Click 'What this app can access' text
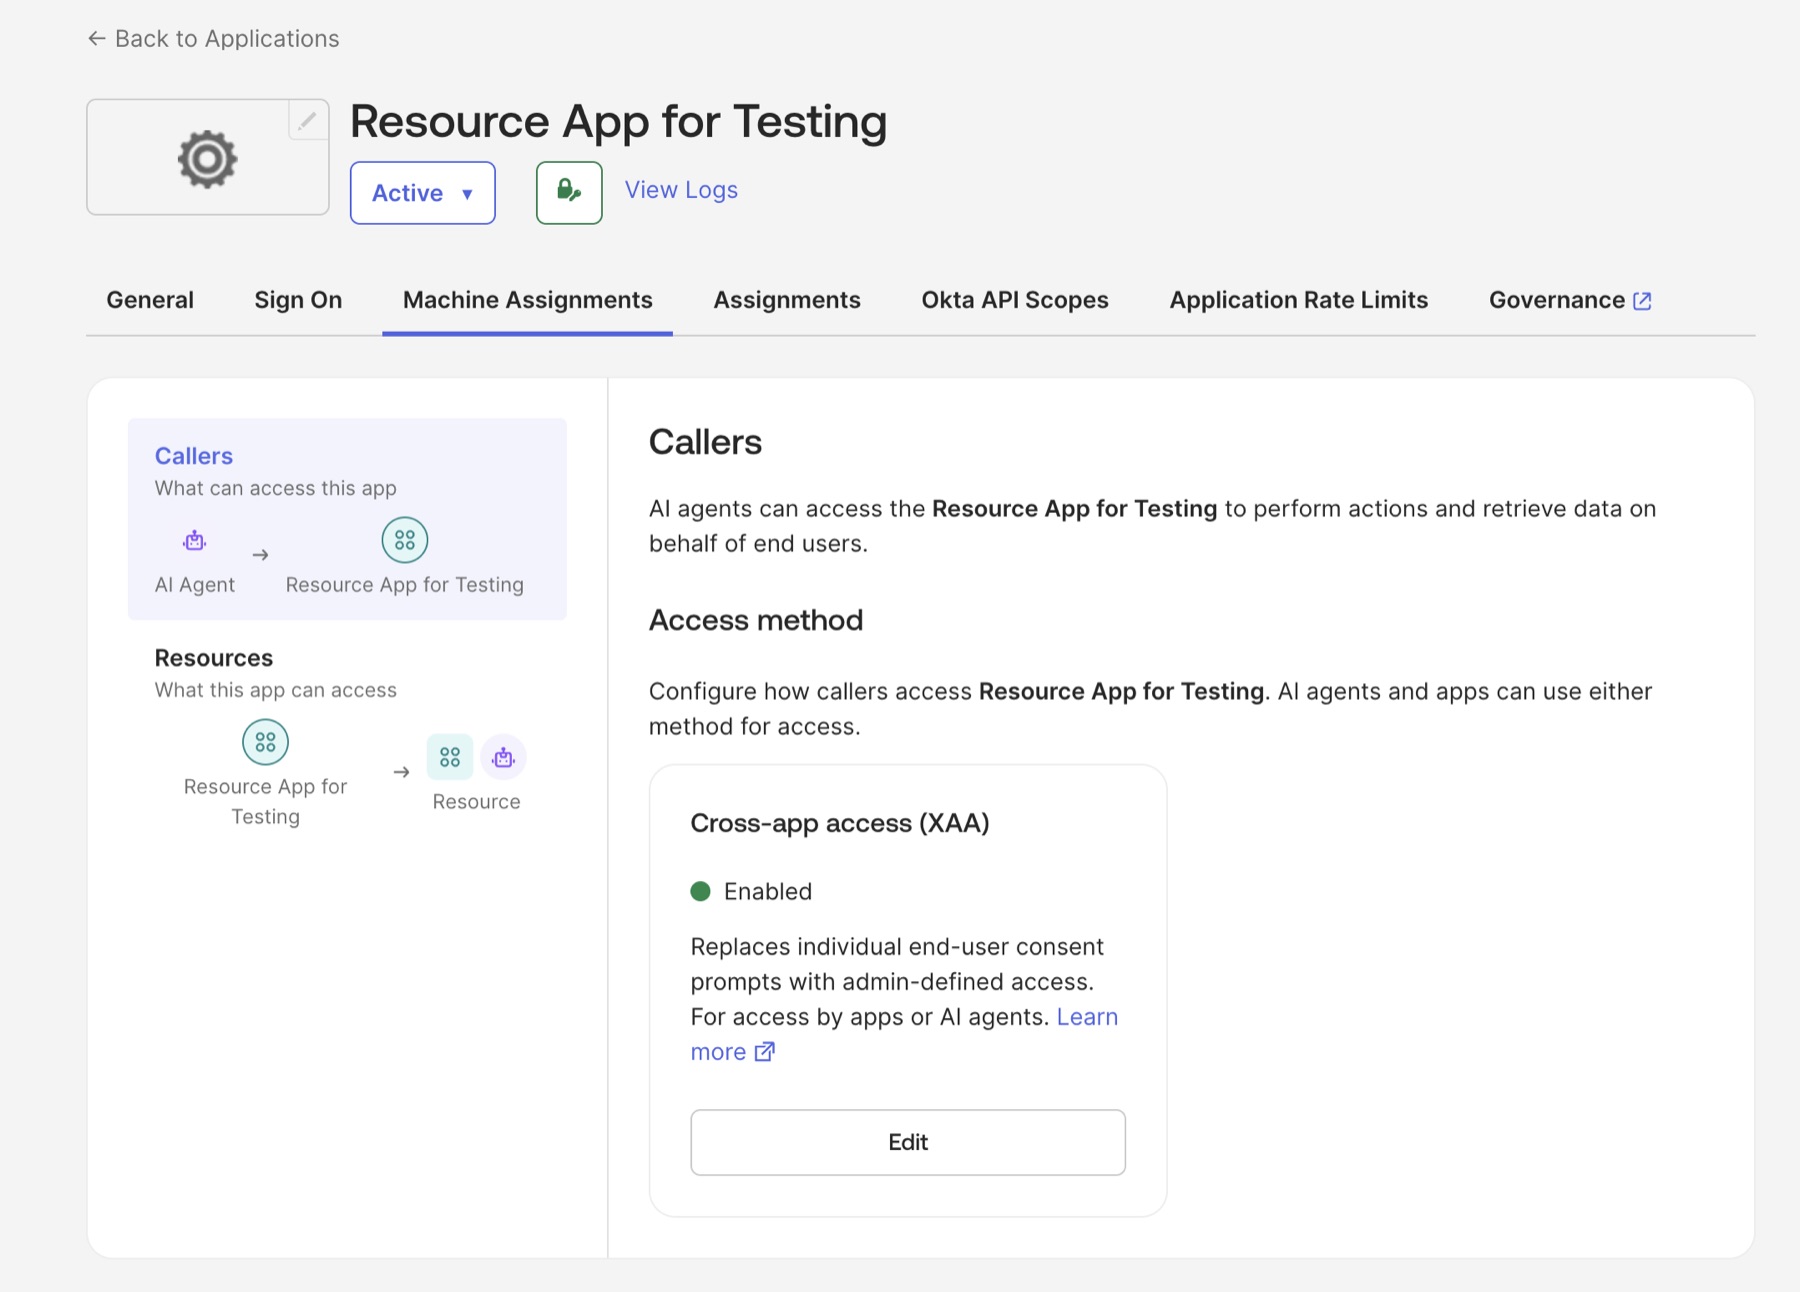 [x=276, y=690]
